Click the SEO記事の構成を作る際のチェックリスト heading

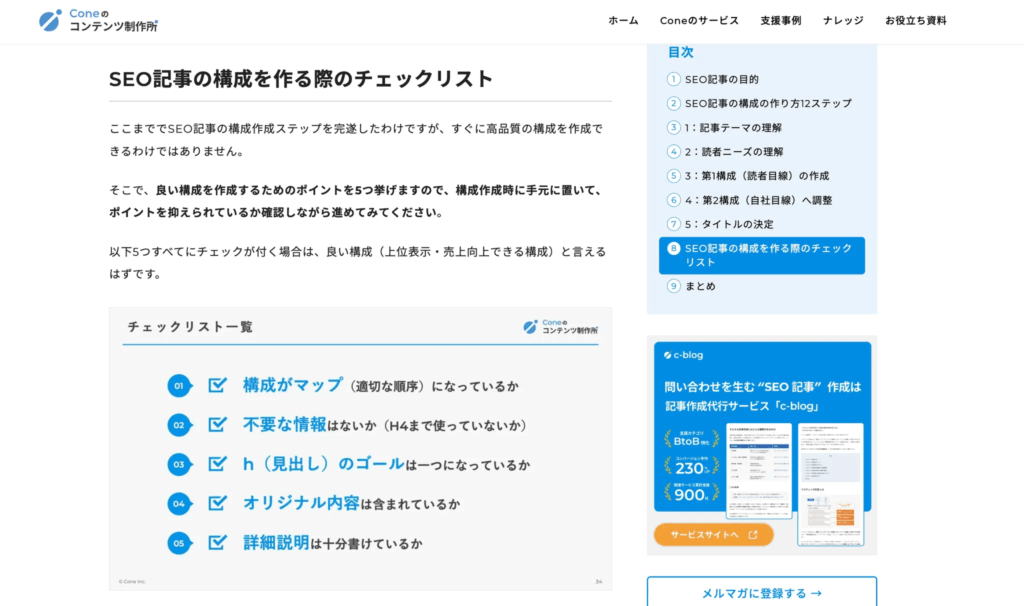(301, 79)
